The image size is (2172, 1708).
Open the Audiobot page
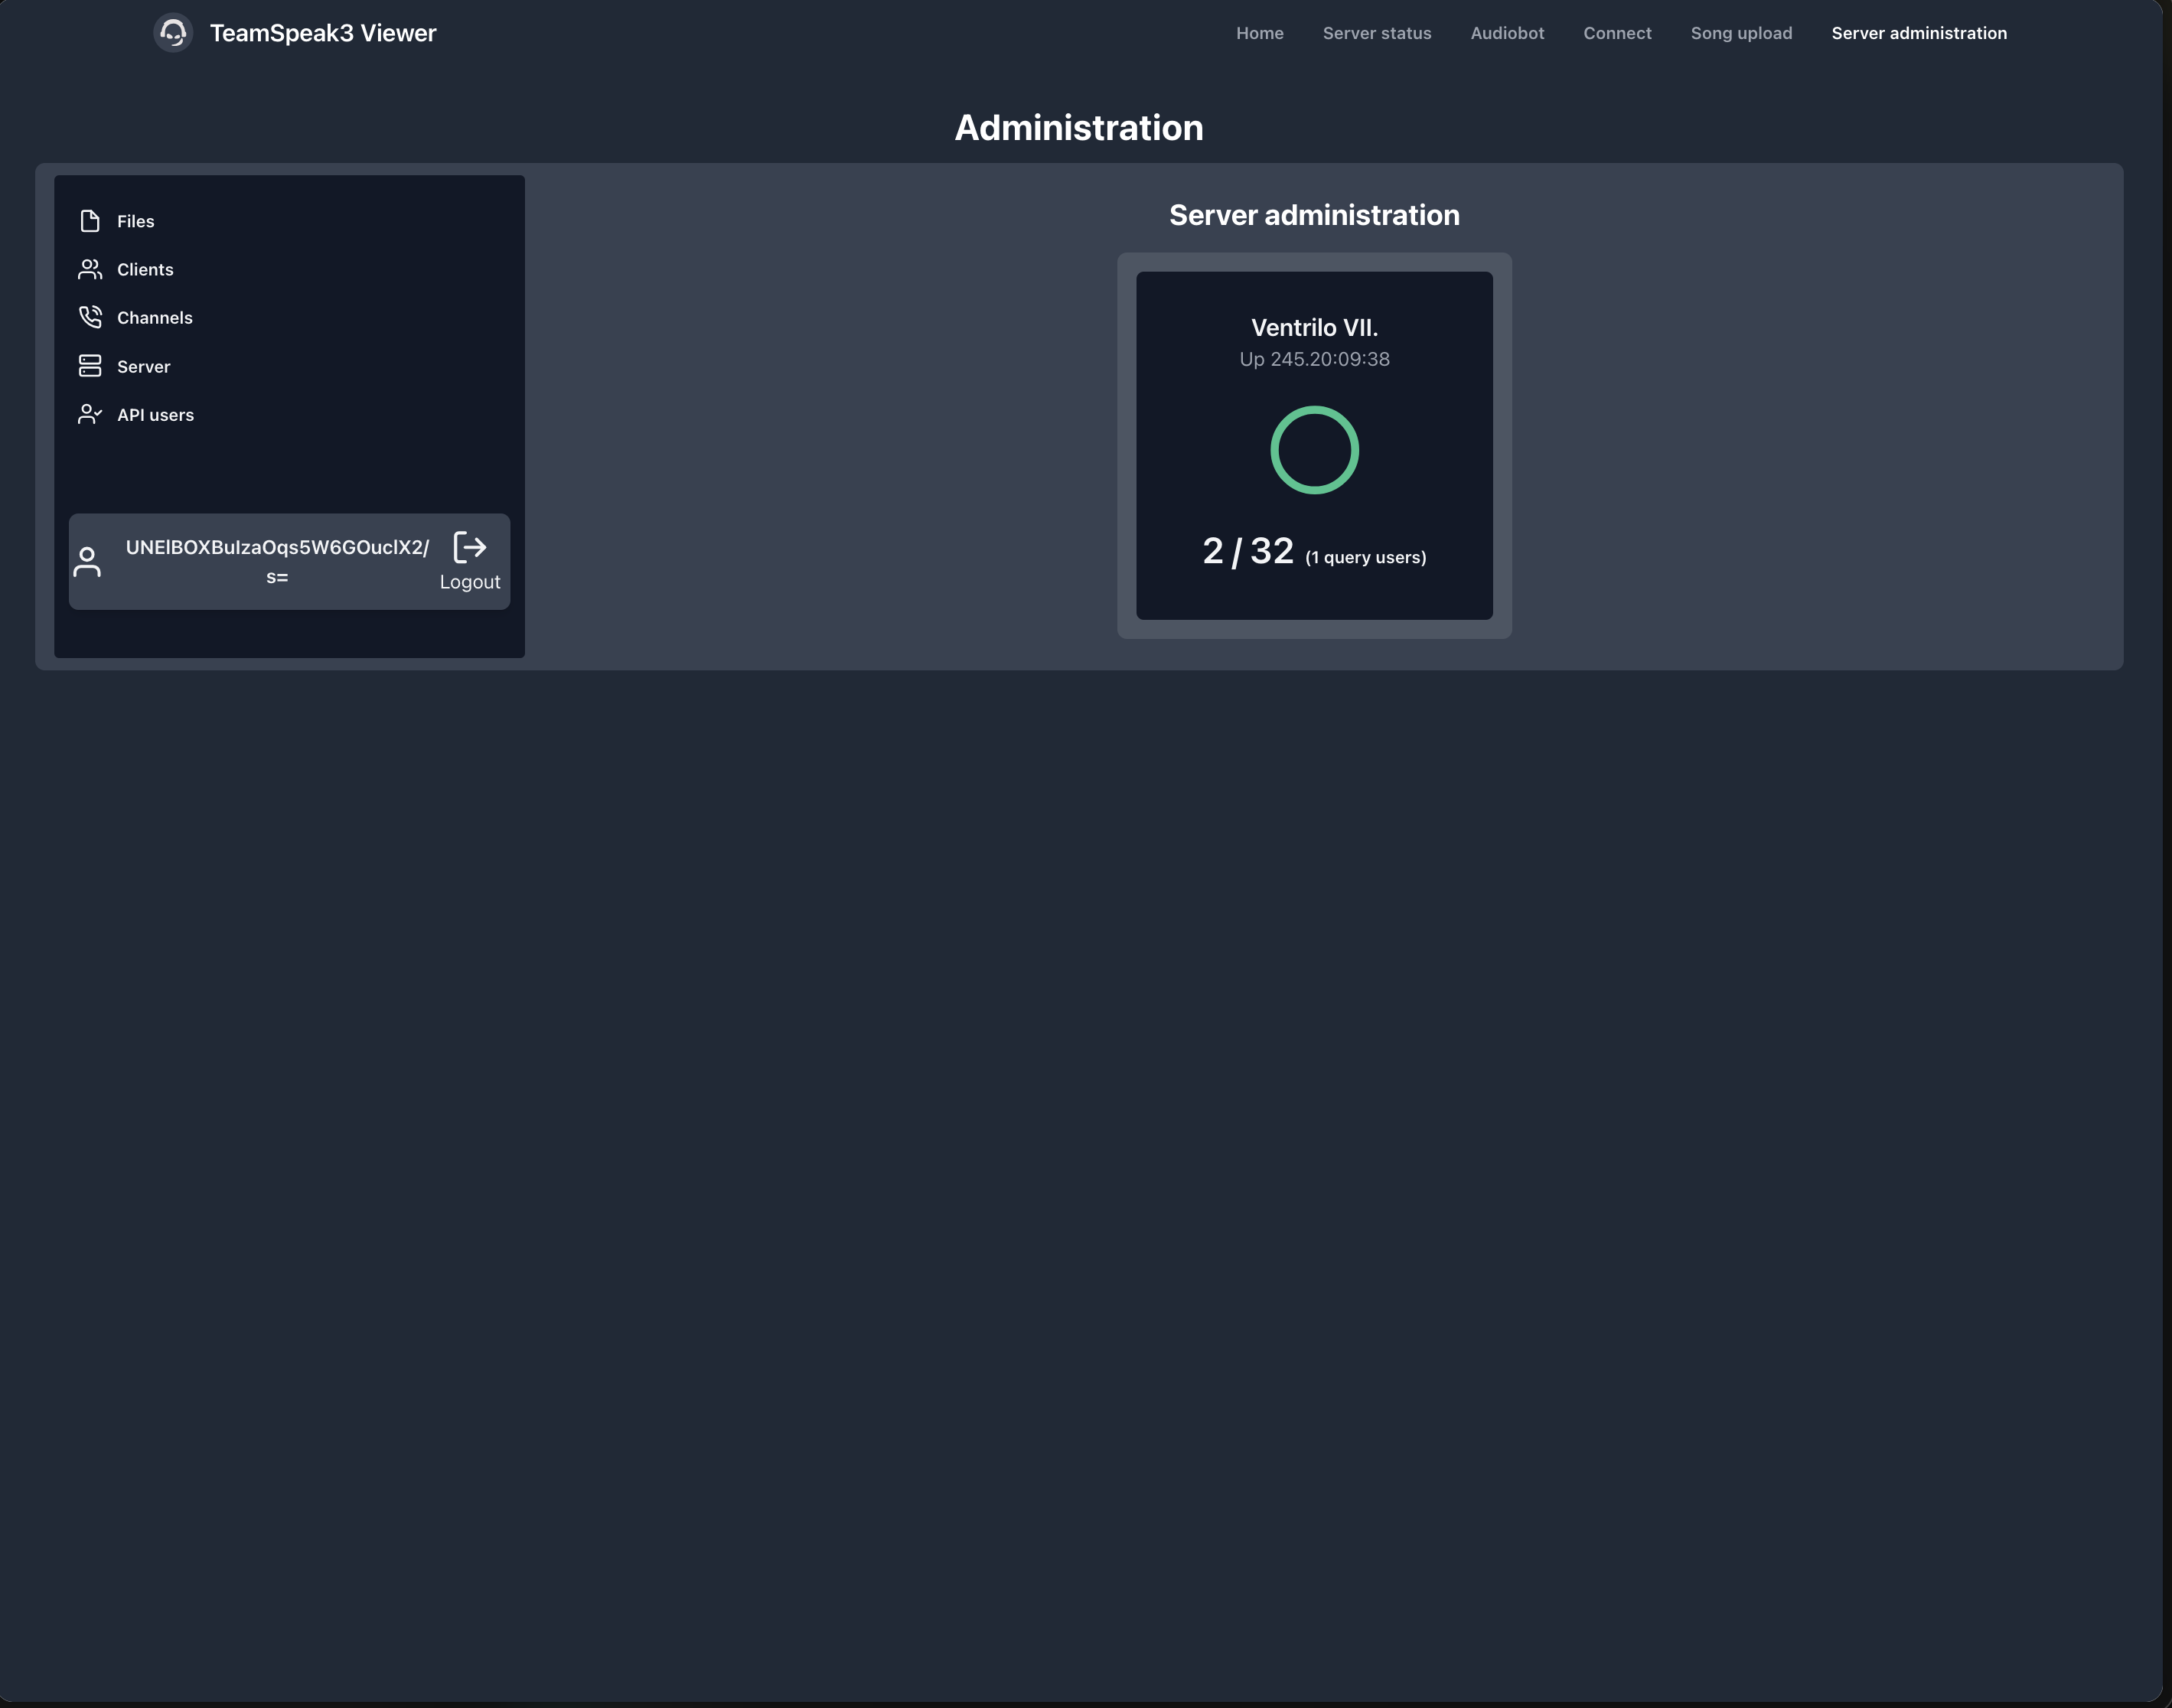click(x=1507, y=33)
